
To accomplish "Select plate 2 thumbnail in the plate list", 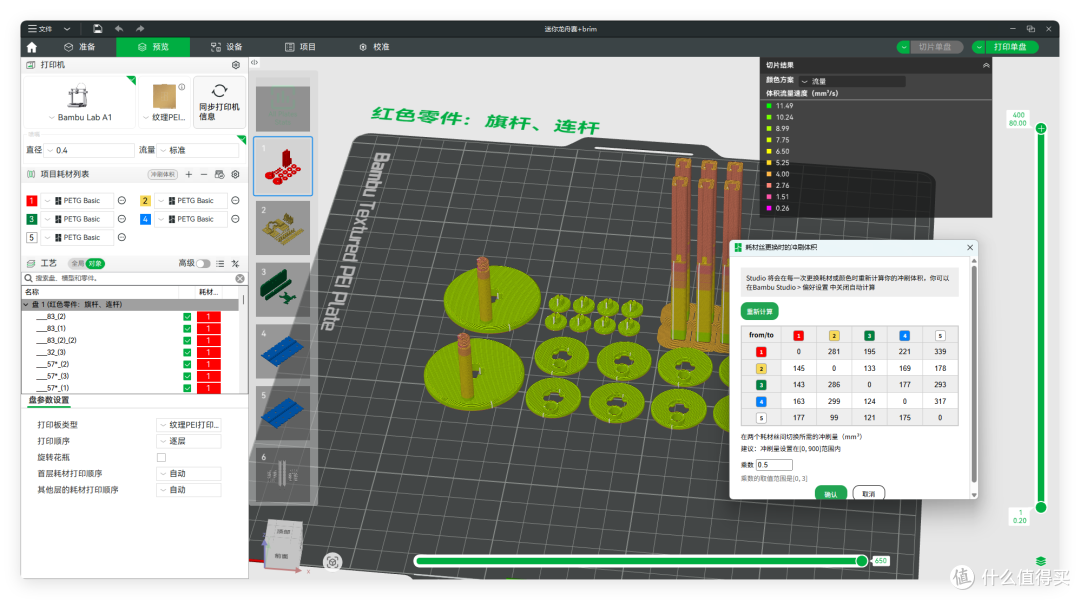I will point(283,228).
